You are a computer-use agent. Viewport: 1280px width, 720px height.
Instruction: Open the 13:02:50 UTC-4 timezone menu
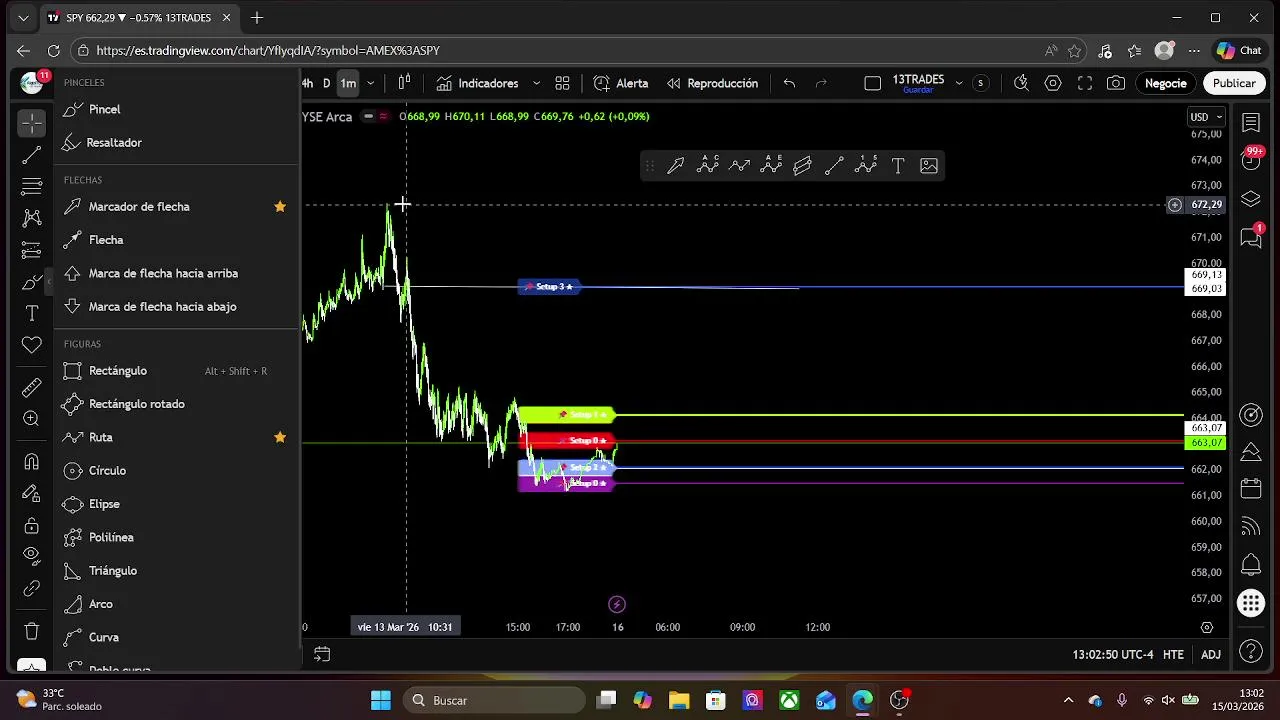[1113, 655]
